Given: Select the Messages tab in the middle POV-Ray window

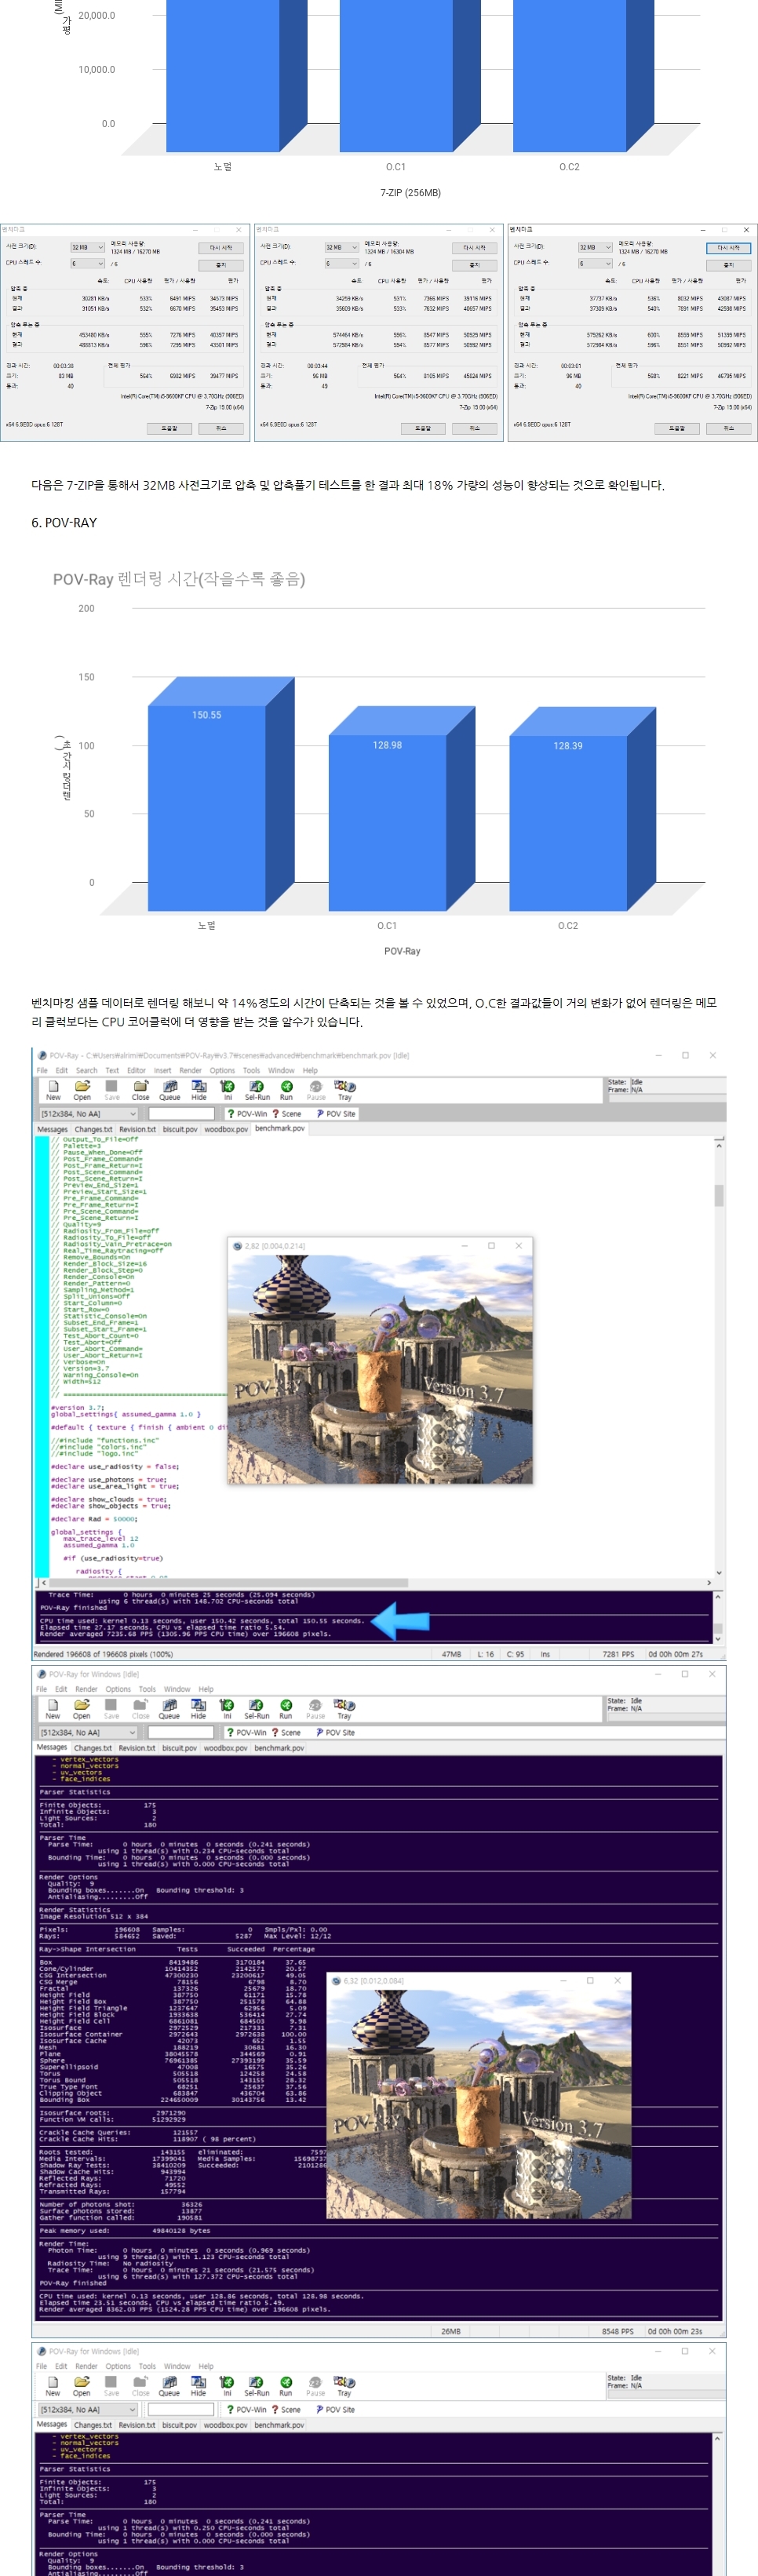Looking at the screenshot, I should point(52,1747).
